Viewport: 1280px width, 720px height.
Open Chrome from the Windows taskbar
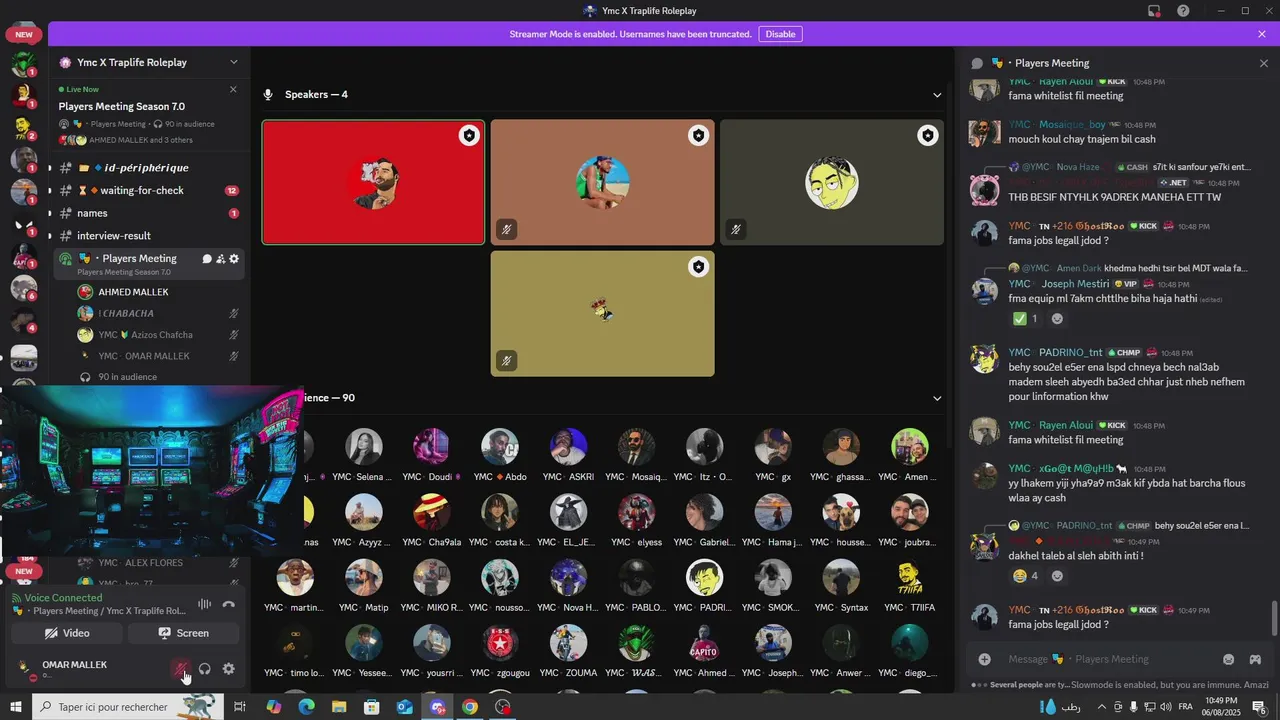tap(470, 707)
